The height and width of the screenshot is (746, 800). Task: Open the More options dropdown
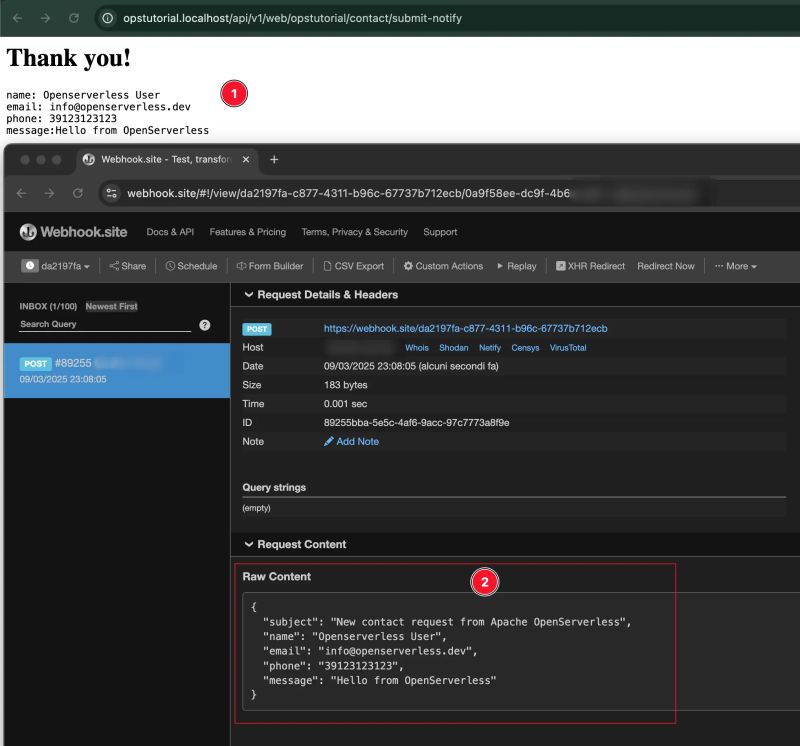[734, 266]
